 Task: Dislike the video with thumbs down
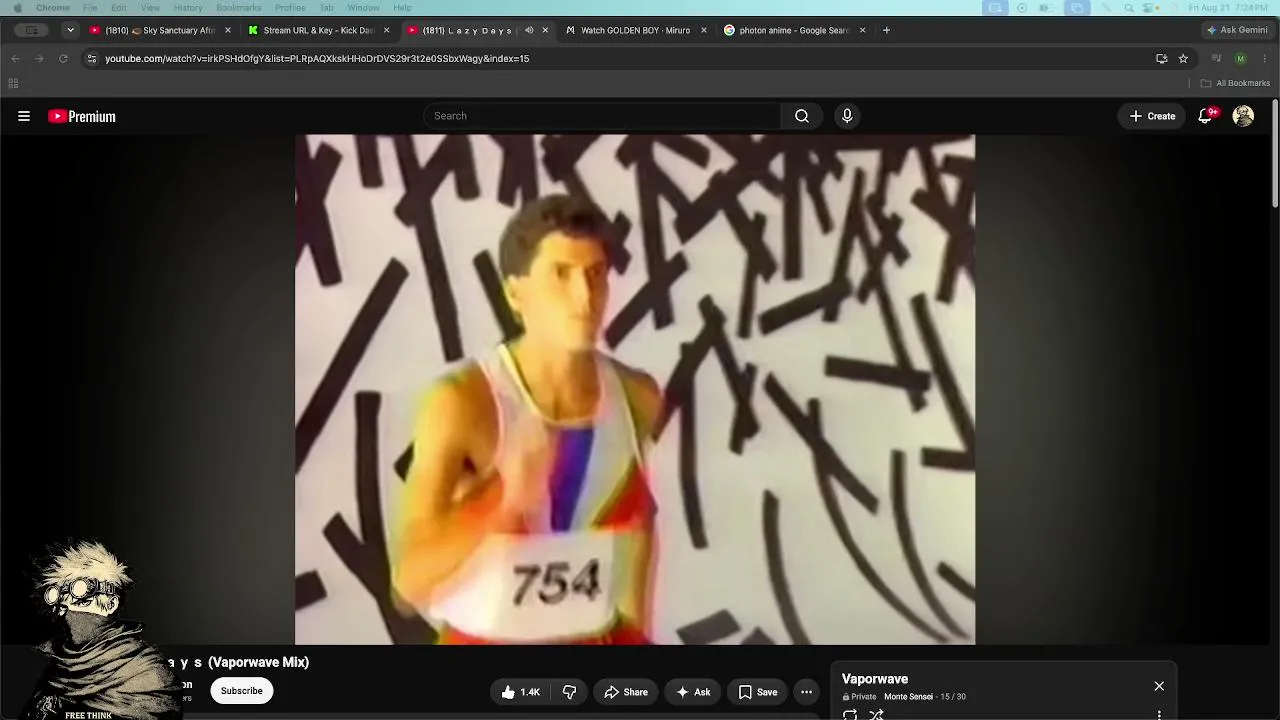[x=570, y=692]
